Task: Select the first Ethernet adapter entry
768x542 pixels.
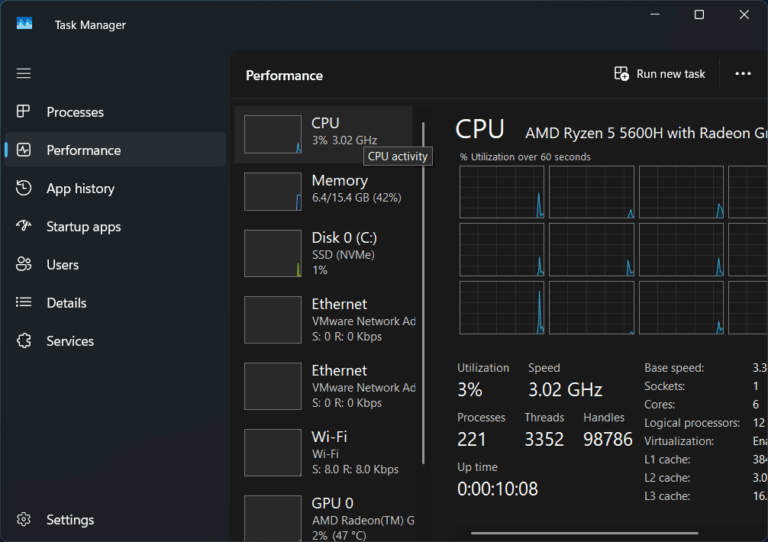Action: (323, 320)
